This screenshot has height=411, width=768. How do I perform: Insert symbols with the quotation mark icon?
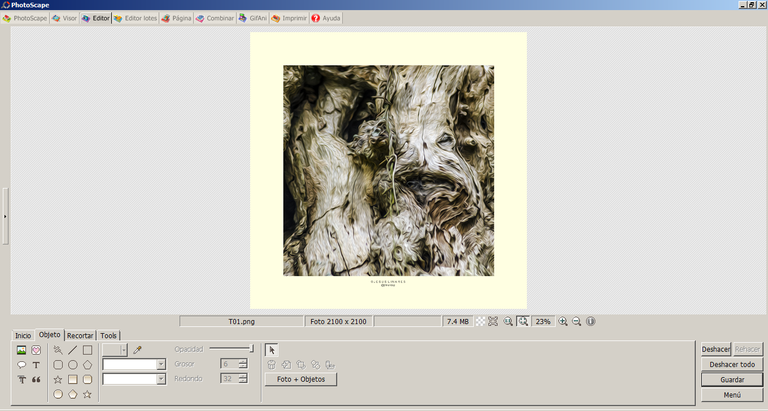(36, 379)
